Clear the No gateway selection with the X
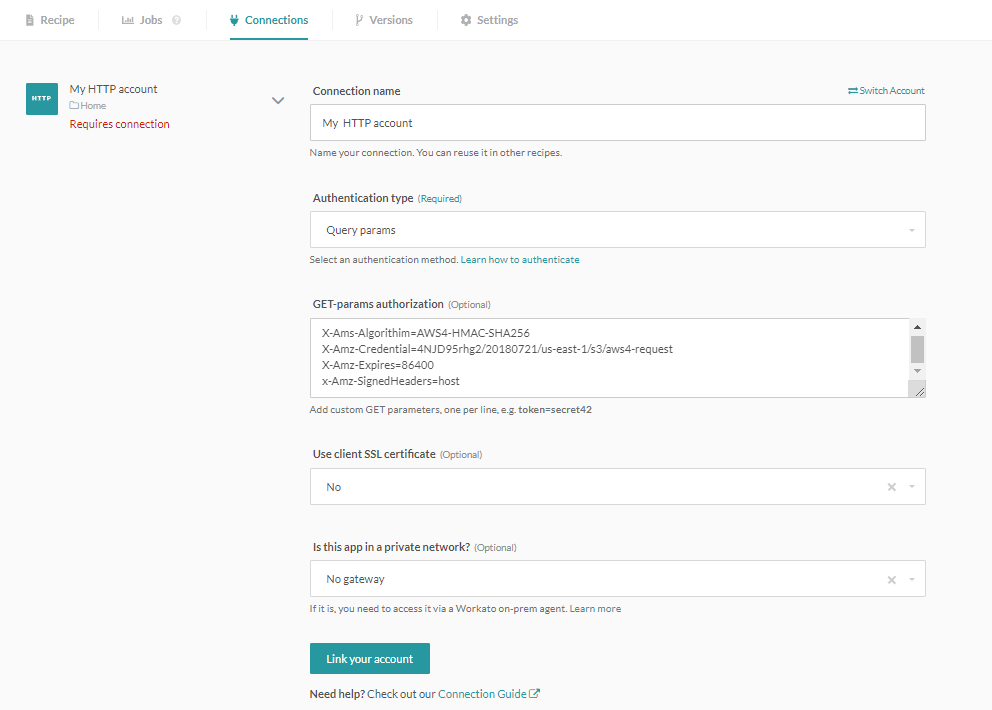Viewport: 992px width, 710px height. point(890,578)
